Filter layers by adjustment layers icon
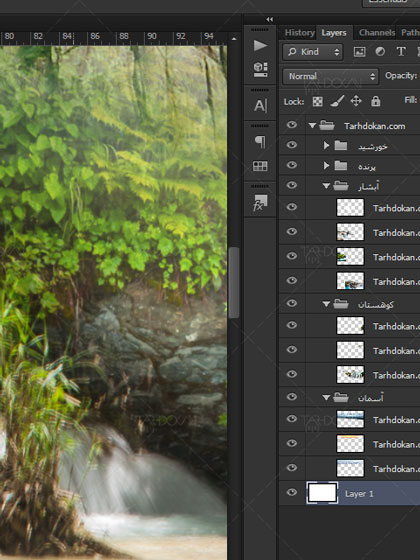The width and height of the screenshot is (420, 560). (380, 52)
